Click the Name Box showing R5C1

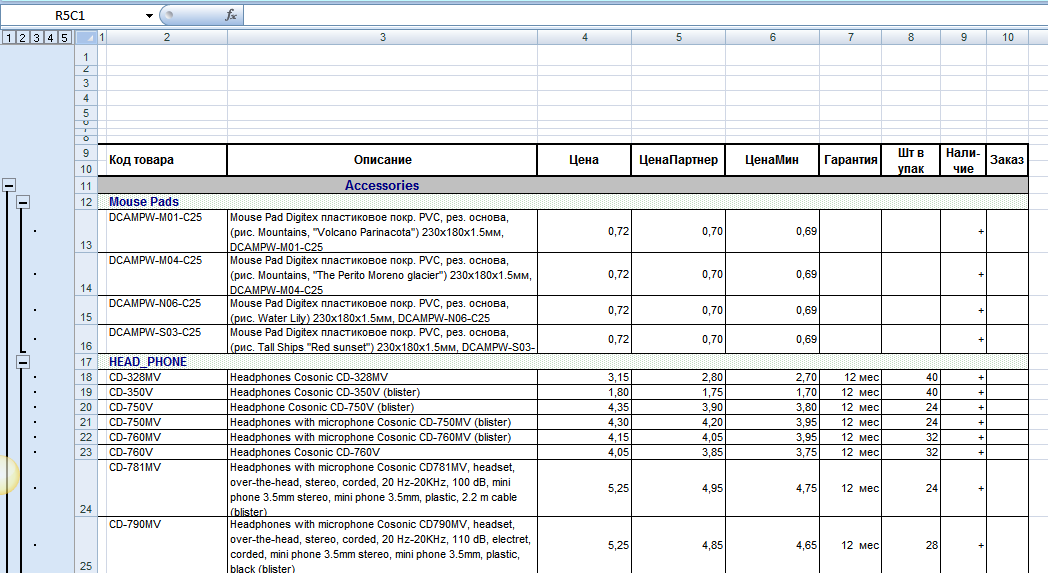point(70,15)
